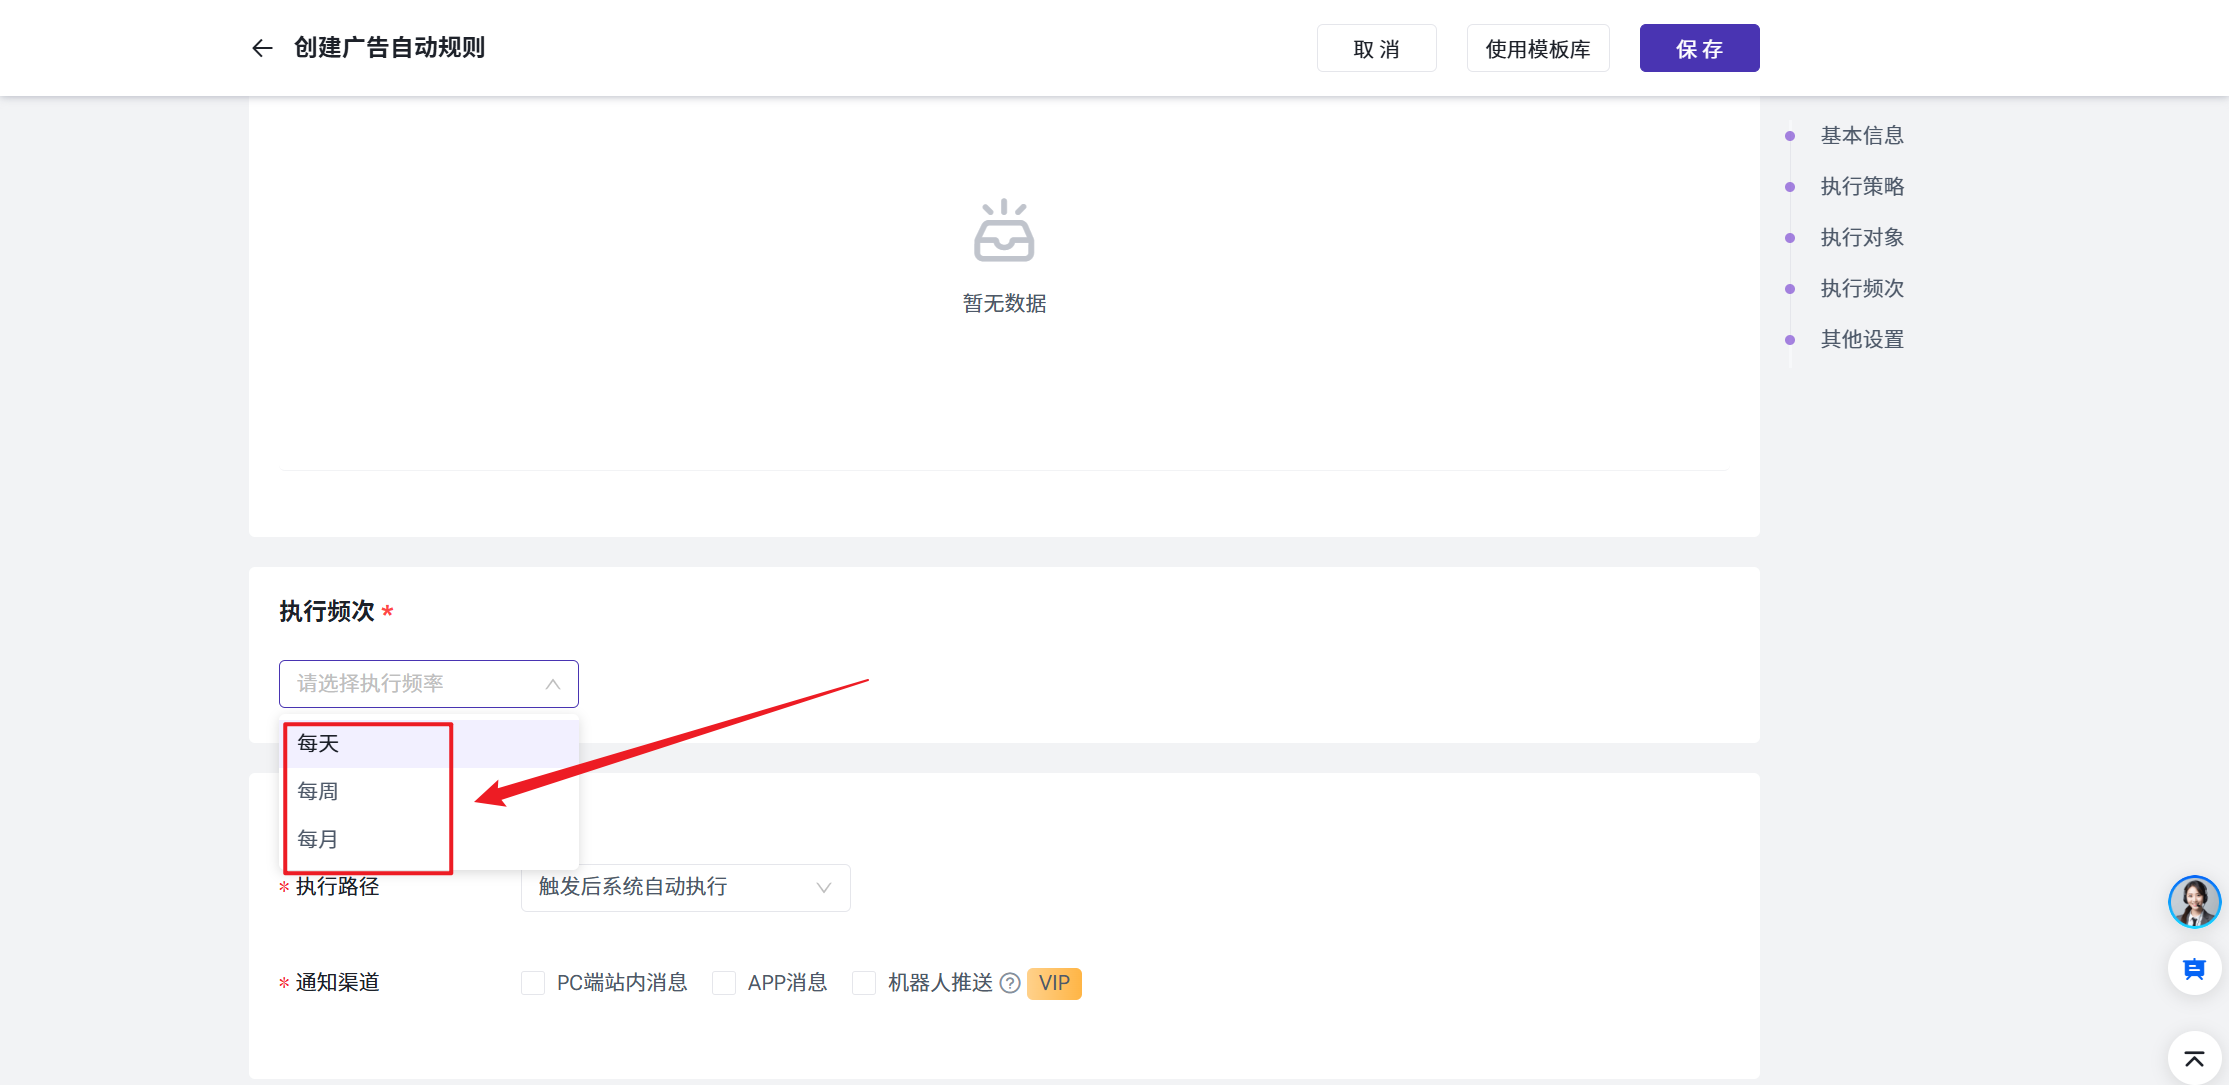Click help icon beside 机器人推送
This screenshot has width=2229, height=1085.
(x=1010, y=983)
